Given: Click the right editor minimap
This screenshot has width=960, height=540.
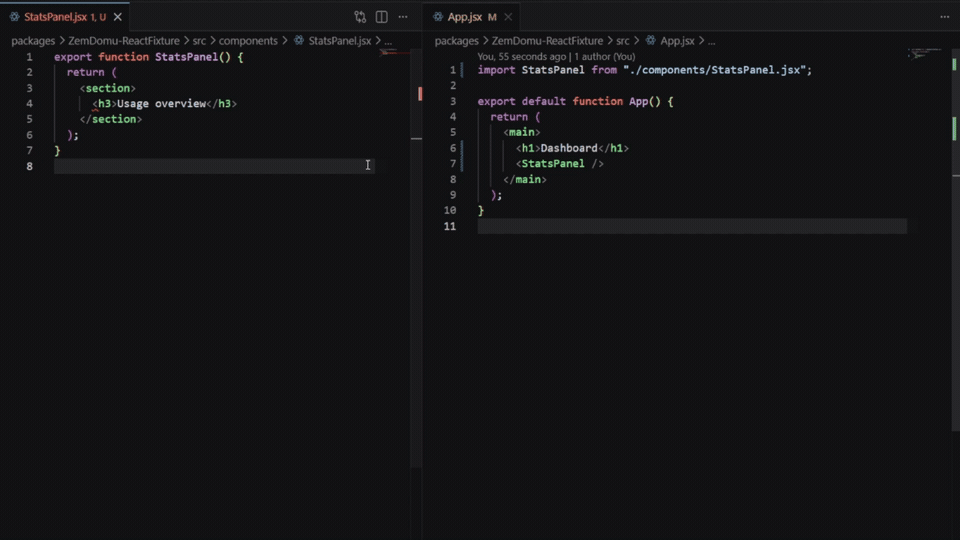Looking at the screenshot, I should tap(924, 53).
